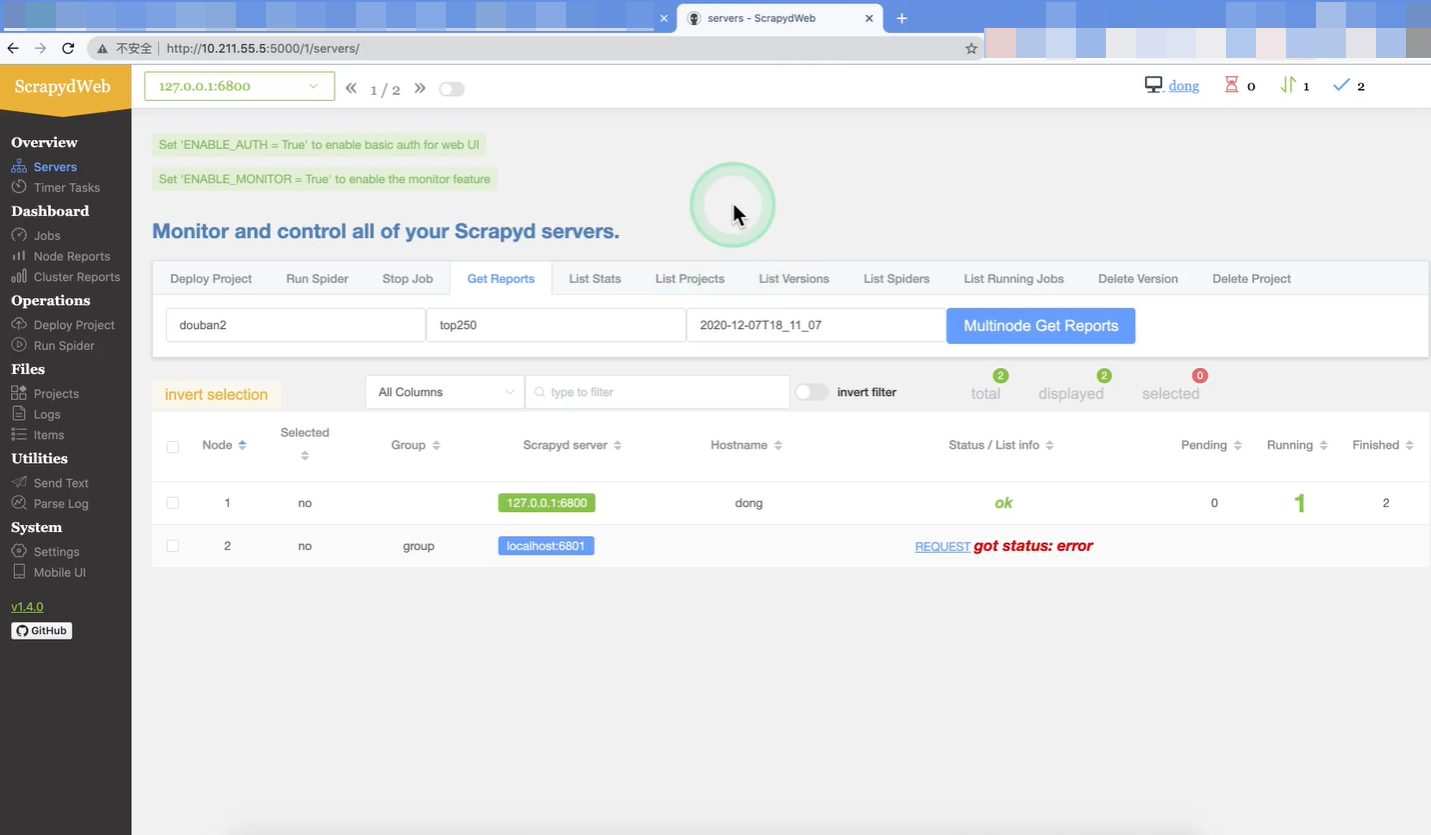Click the Logs document icon

[x=19, y=414]
